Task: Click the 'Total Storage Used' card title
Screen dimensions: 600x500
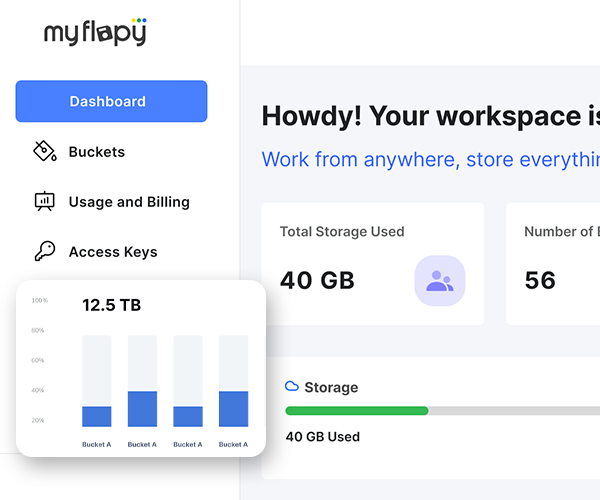Action: click(342, 231)
